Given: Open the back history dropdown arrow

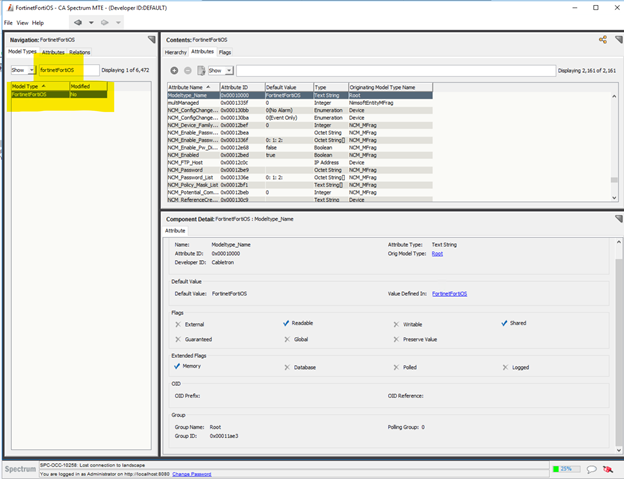Looking at the screenshot, I should pos(90,21).
